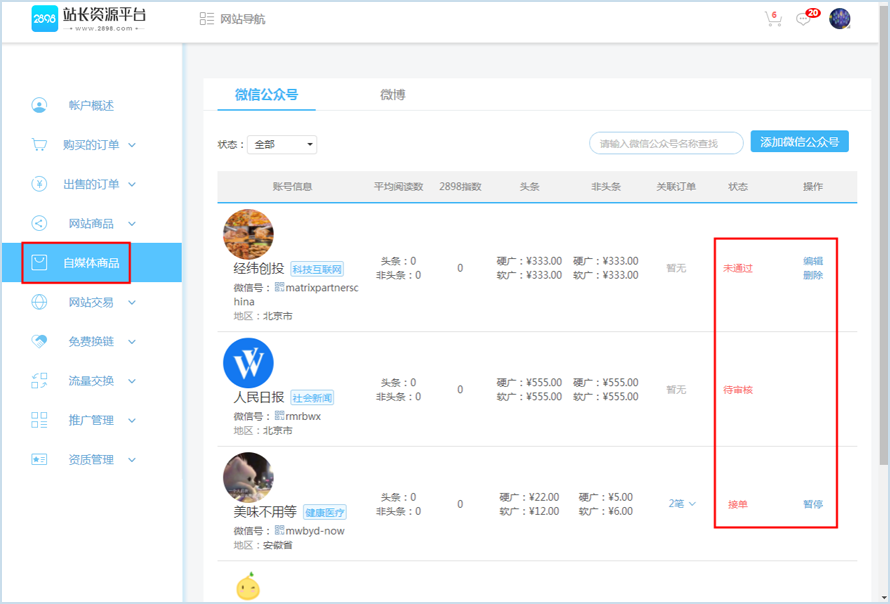The height and width of the screenshot is (604, 890).
Task: Click the 免费换链 handshake icon
Action: click(39, 341)
